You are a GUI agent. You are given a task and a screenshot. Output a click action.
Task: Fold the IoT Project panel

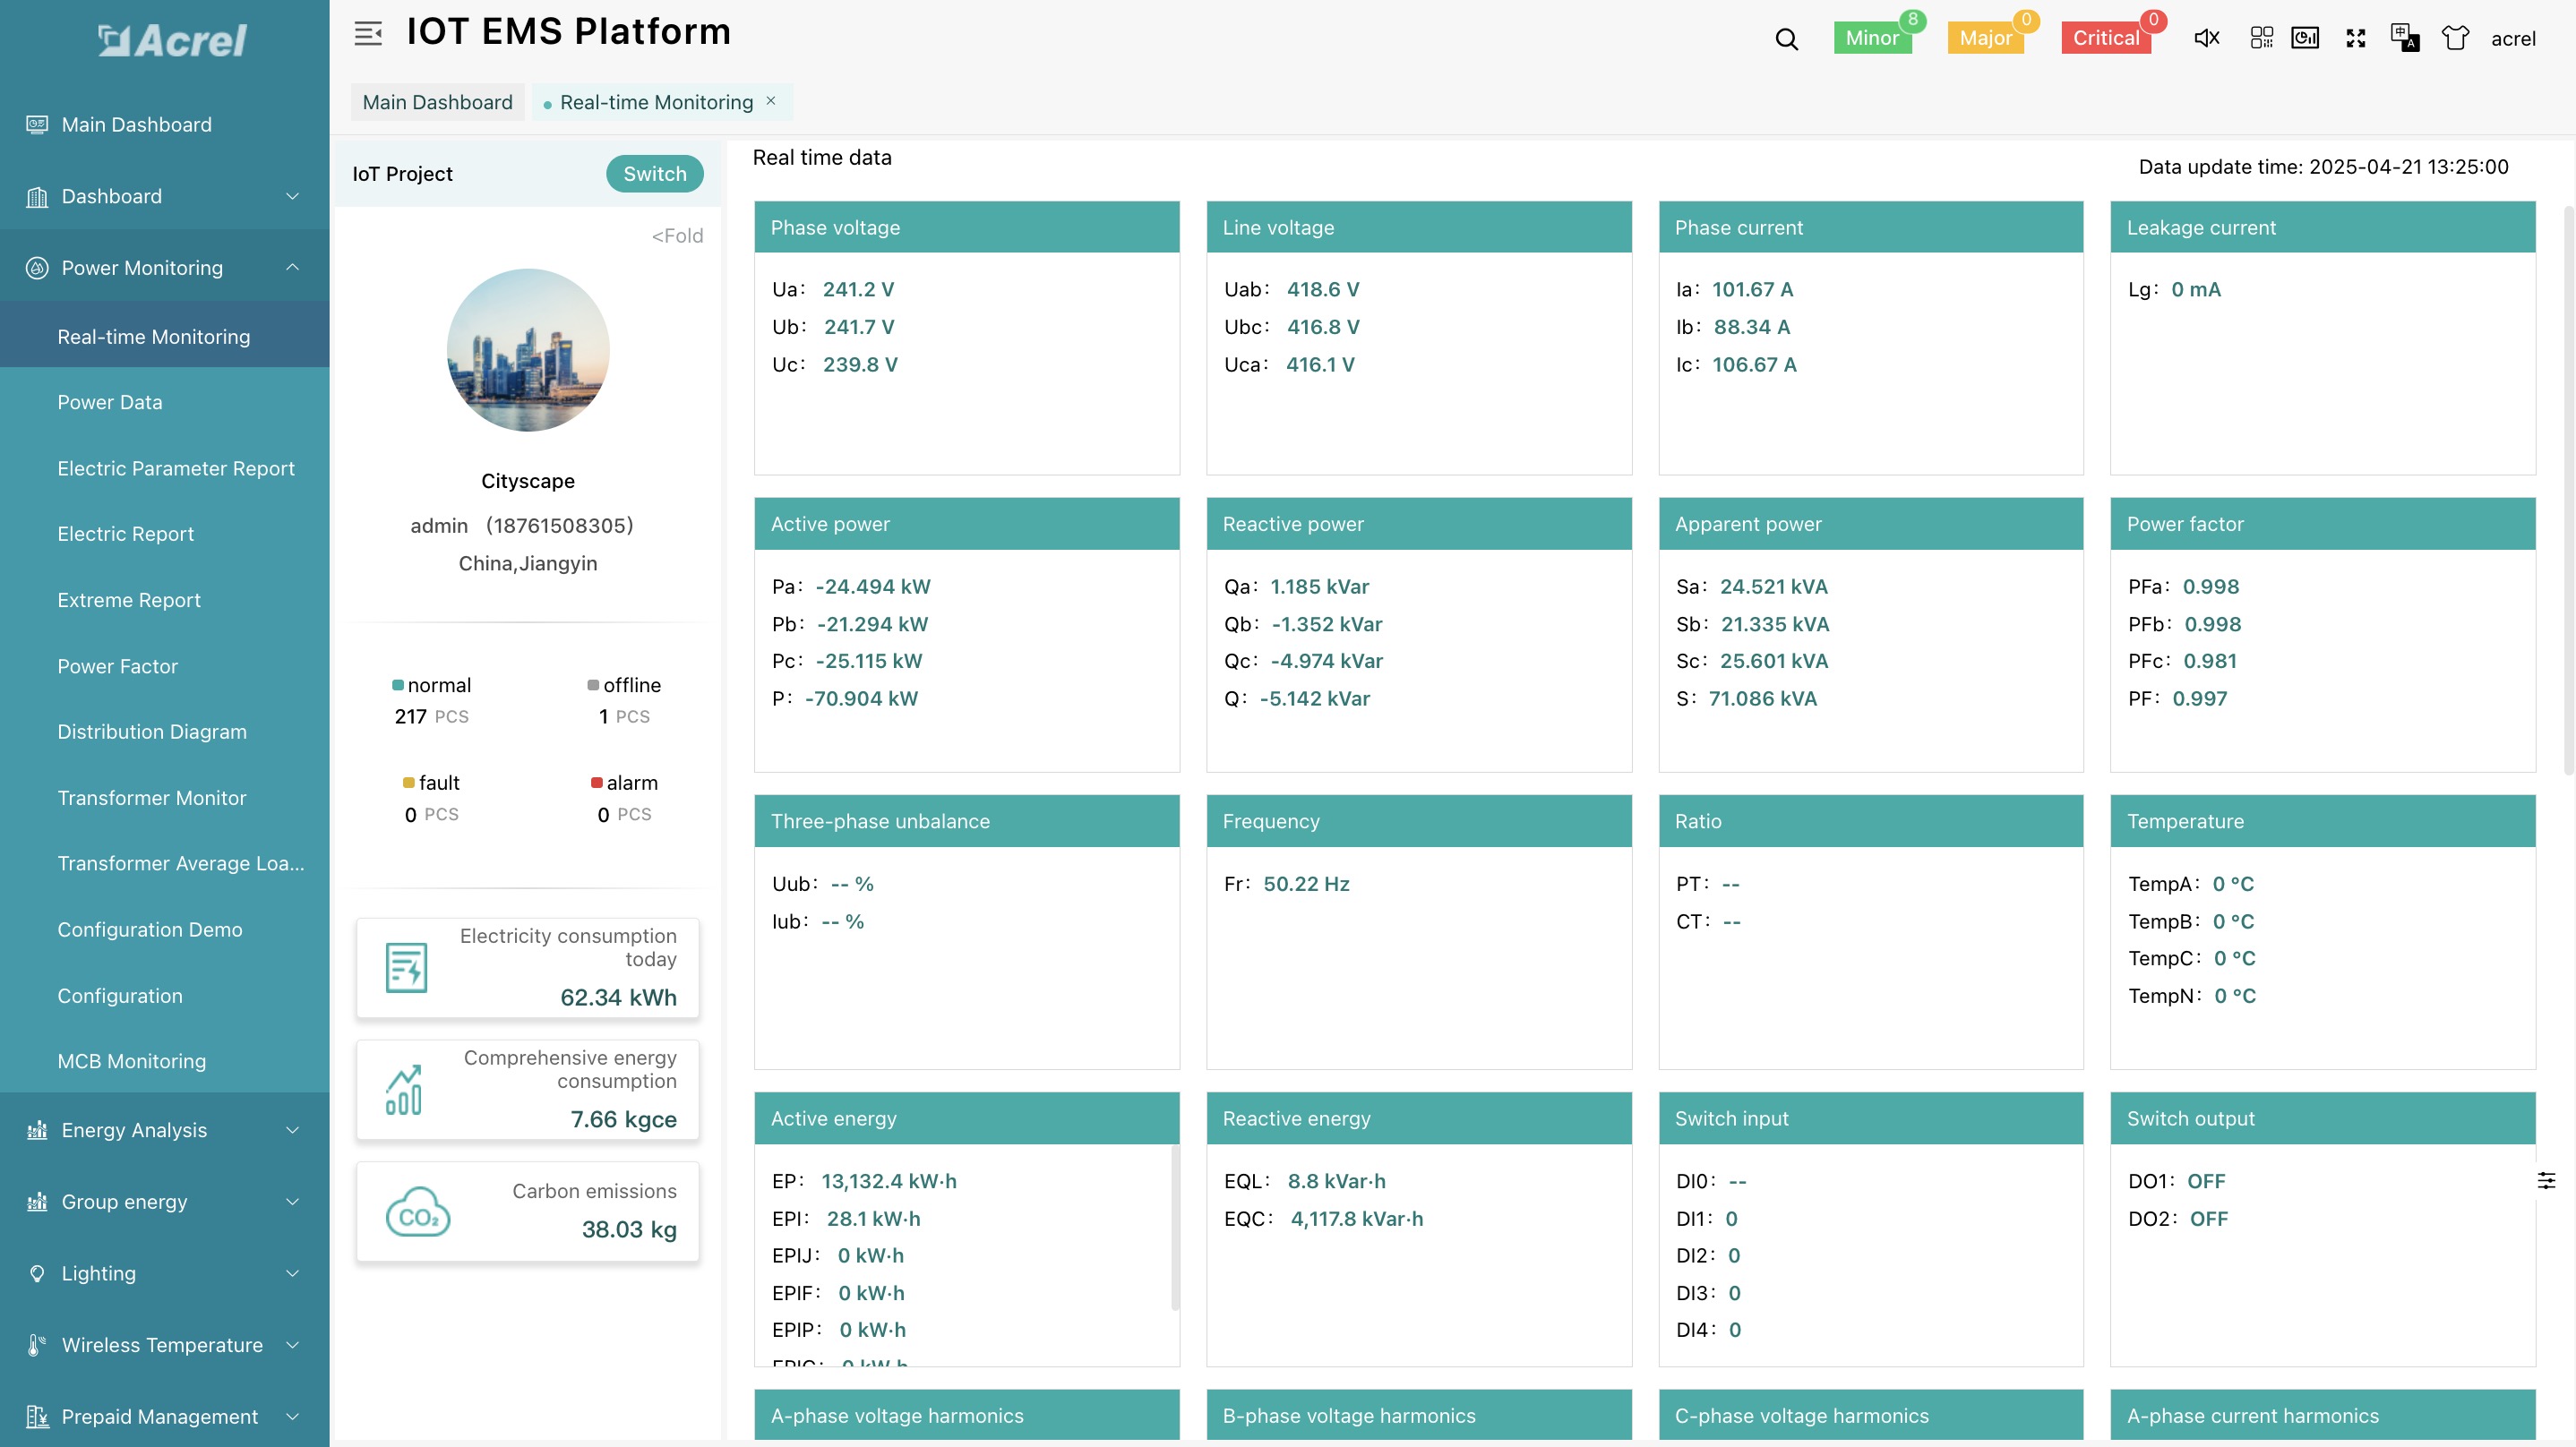tap(677, 236)
